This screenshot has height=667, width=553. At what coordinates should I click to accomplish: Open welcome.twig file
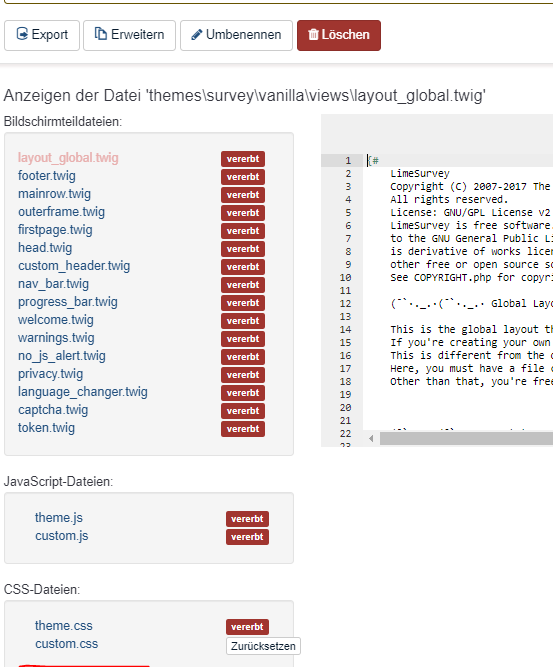click(x=56, y=320)
